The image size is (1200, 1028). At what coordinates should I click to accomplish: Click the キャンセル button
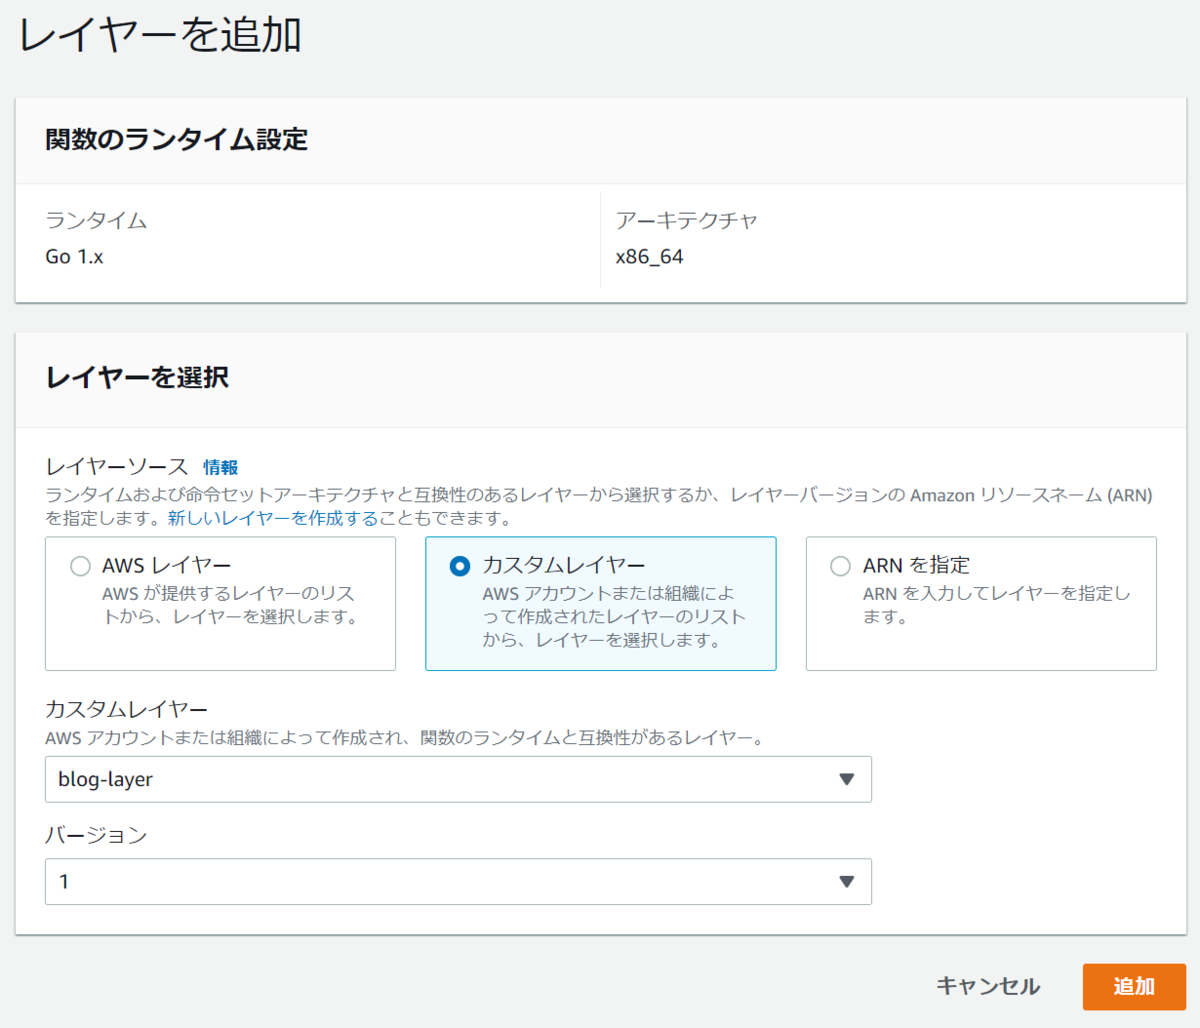pos(988,986)
